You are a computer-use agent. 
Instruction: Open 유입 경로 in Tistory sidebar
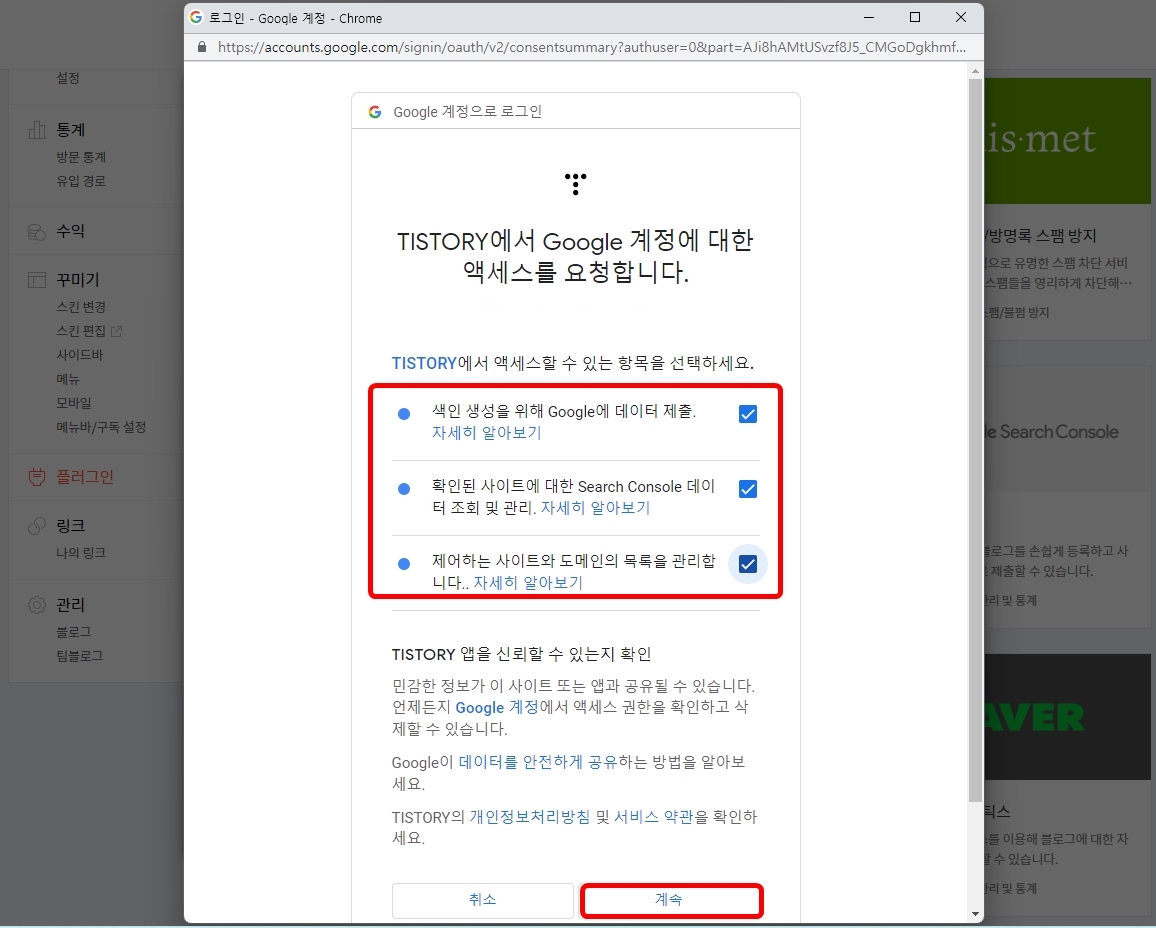pyautogui.click(x=81, y=181)
